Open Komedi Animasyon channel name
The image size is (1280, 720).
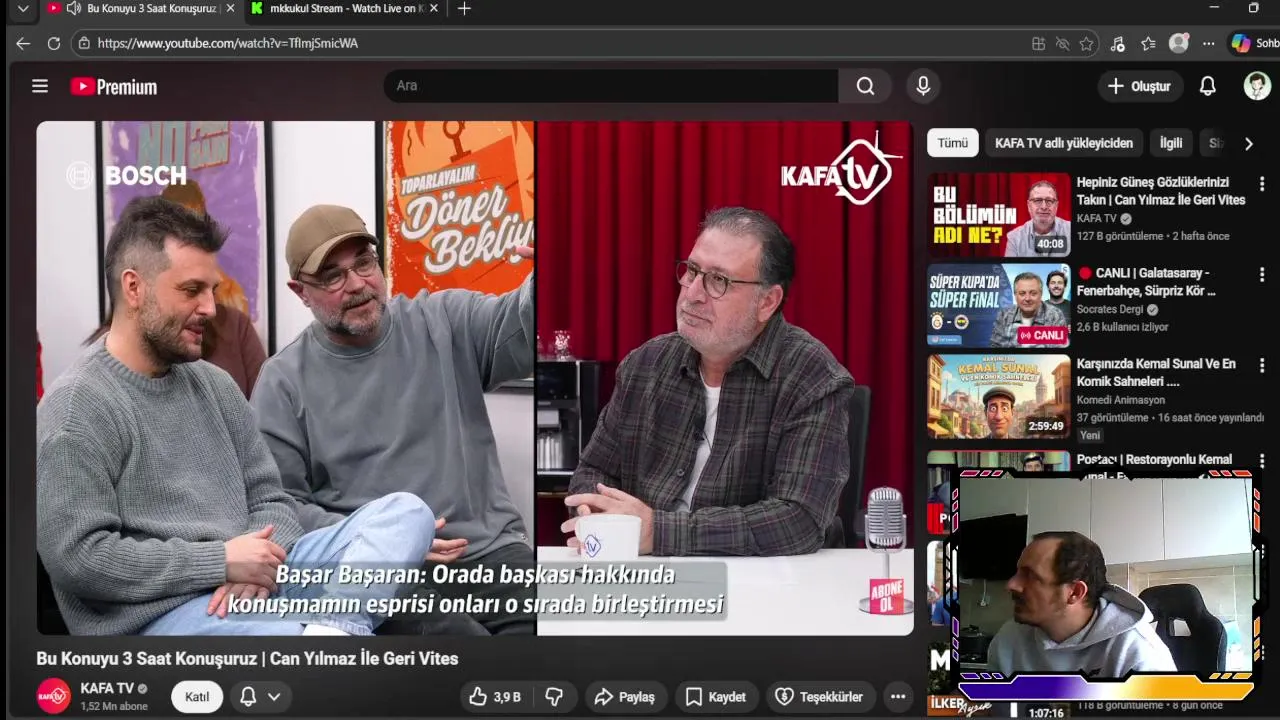pyautogui.click(x=1121, y=400)
